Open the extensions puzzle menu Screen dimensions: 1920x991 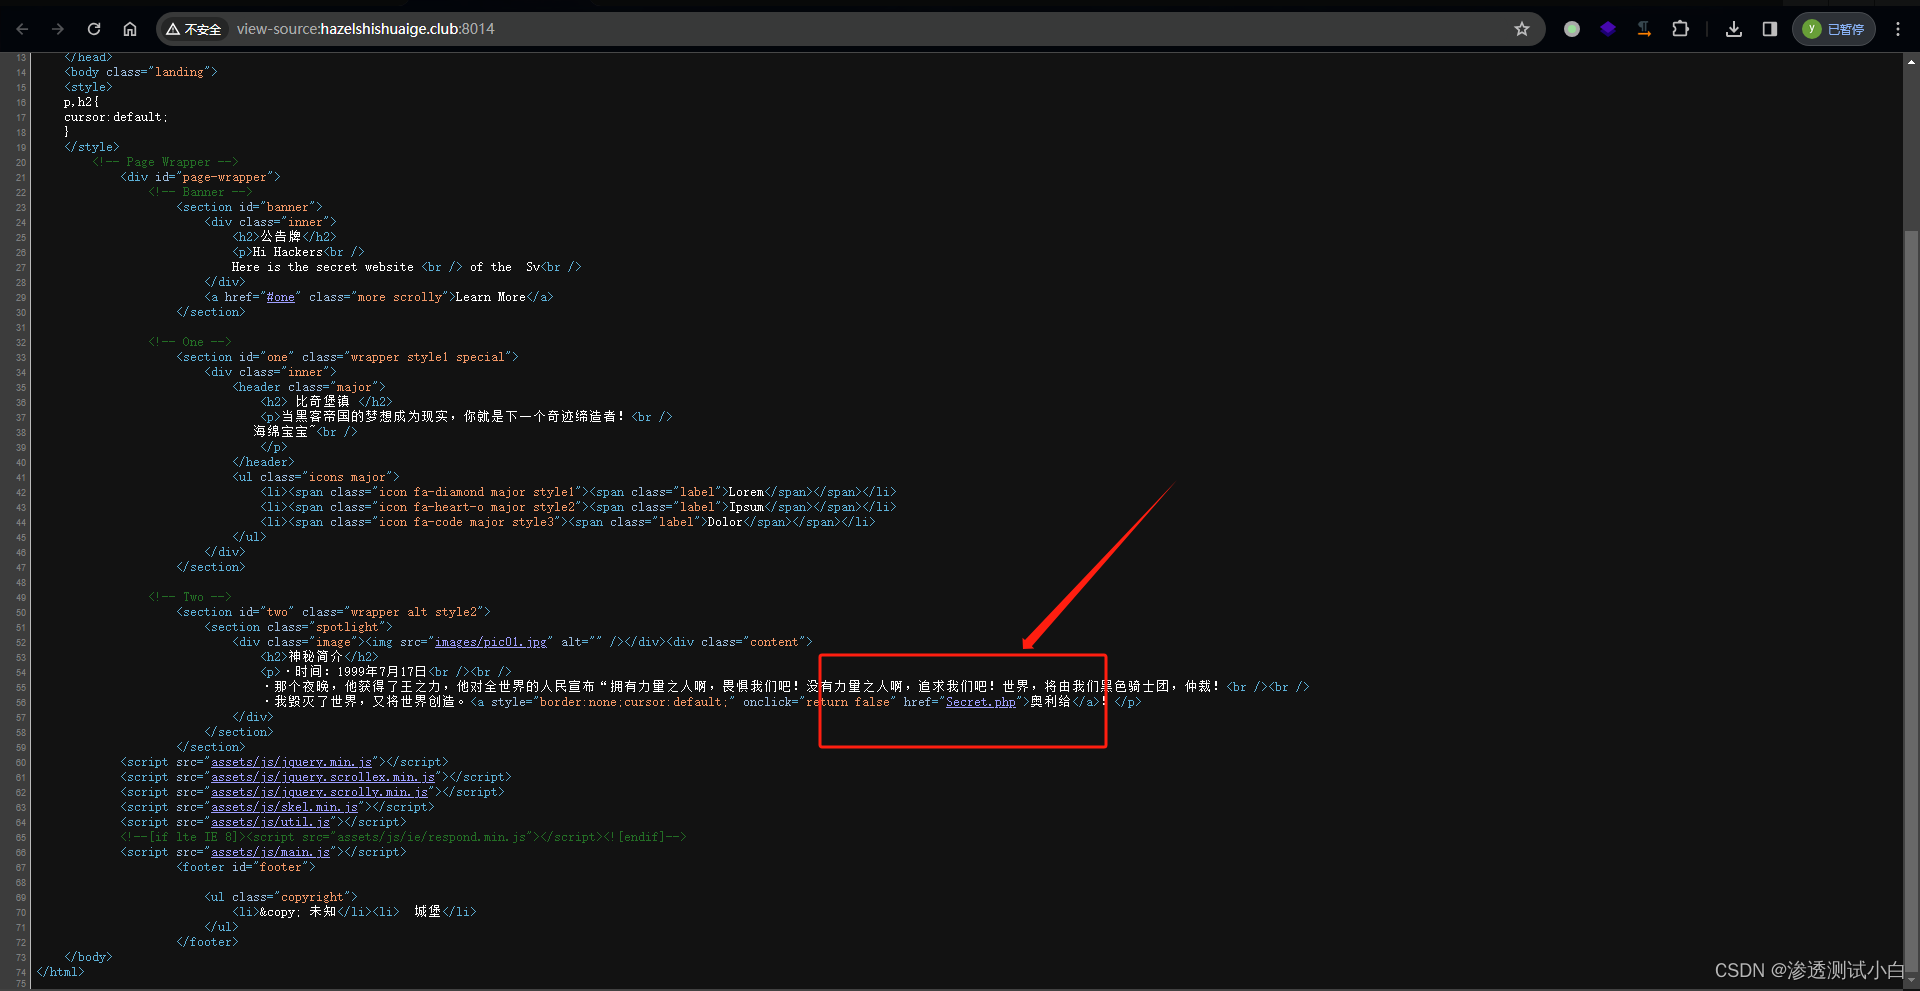(1681, 29)
